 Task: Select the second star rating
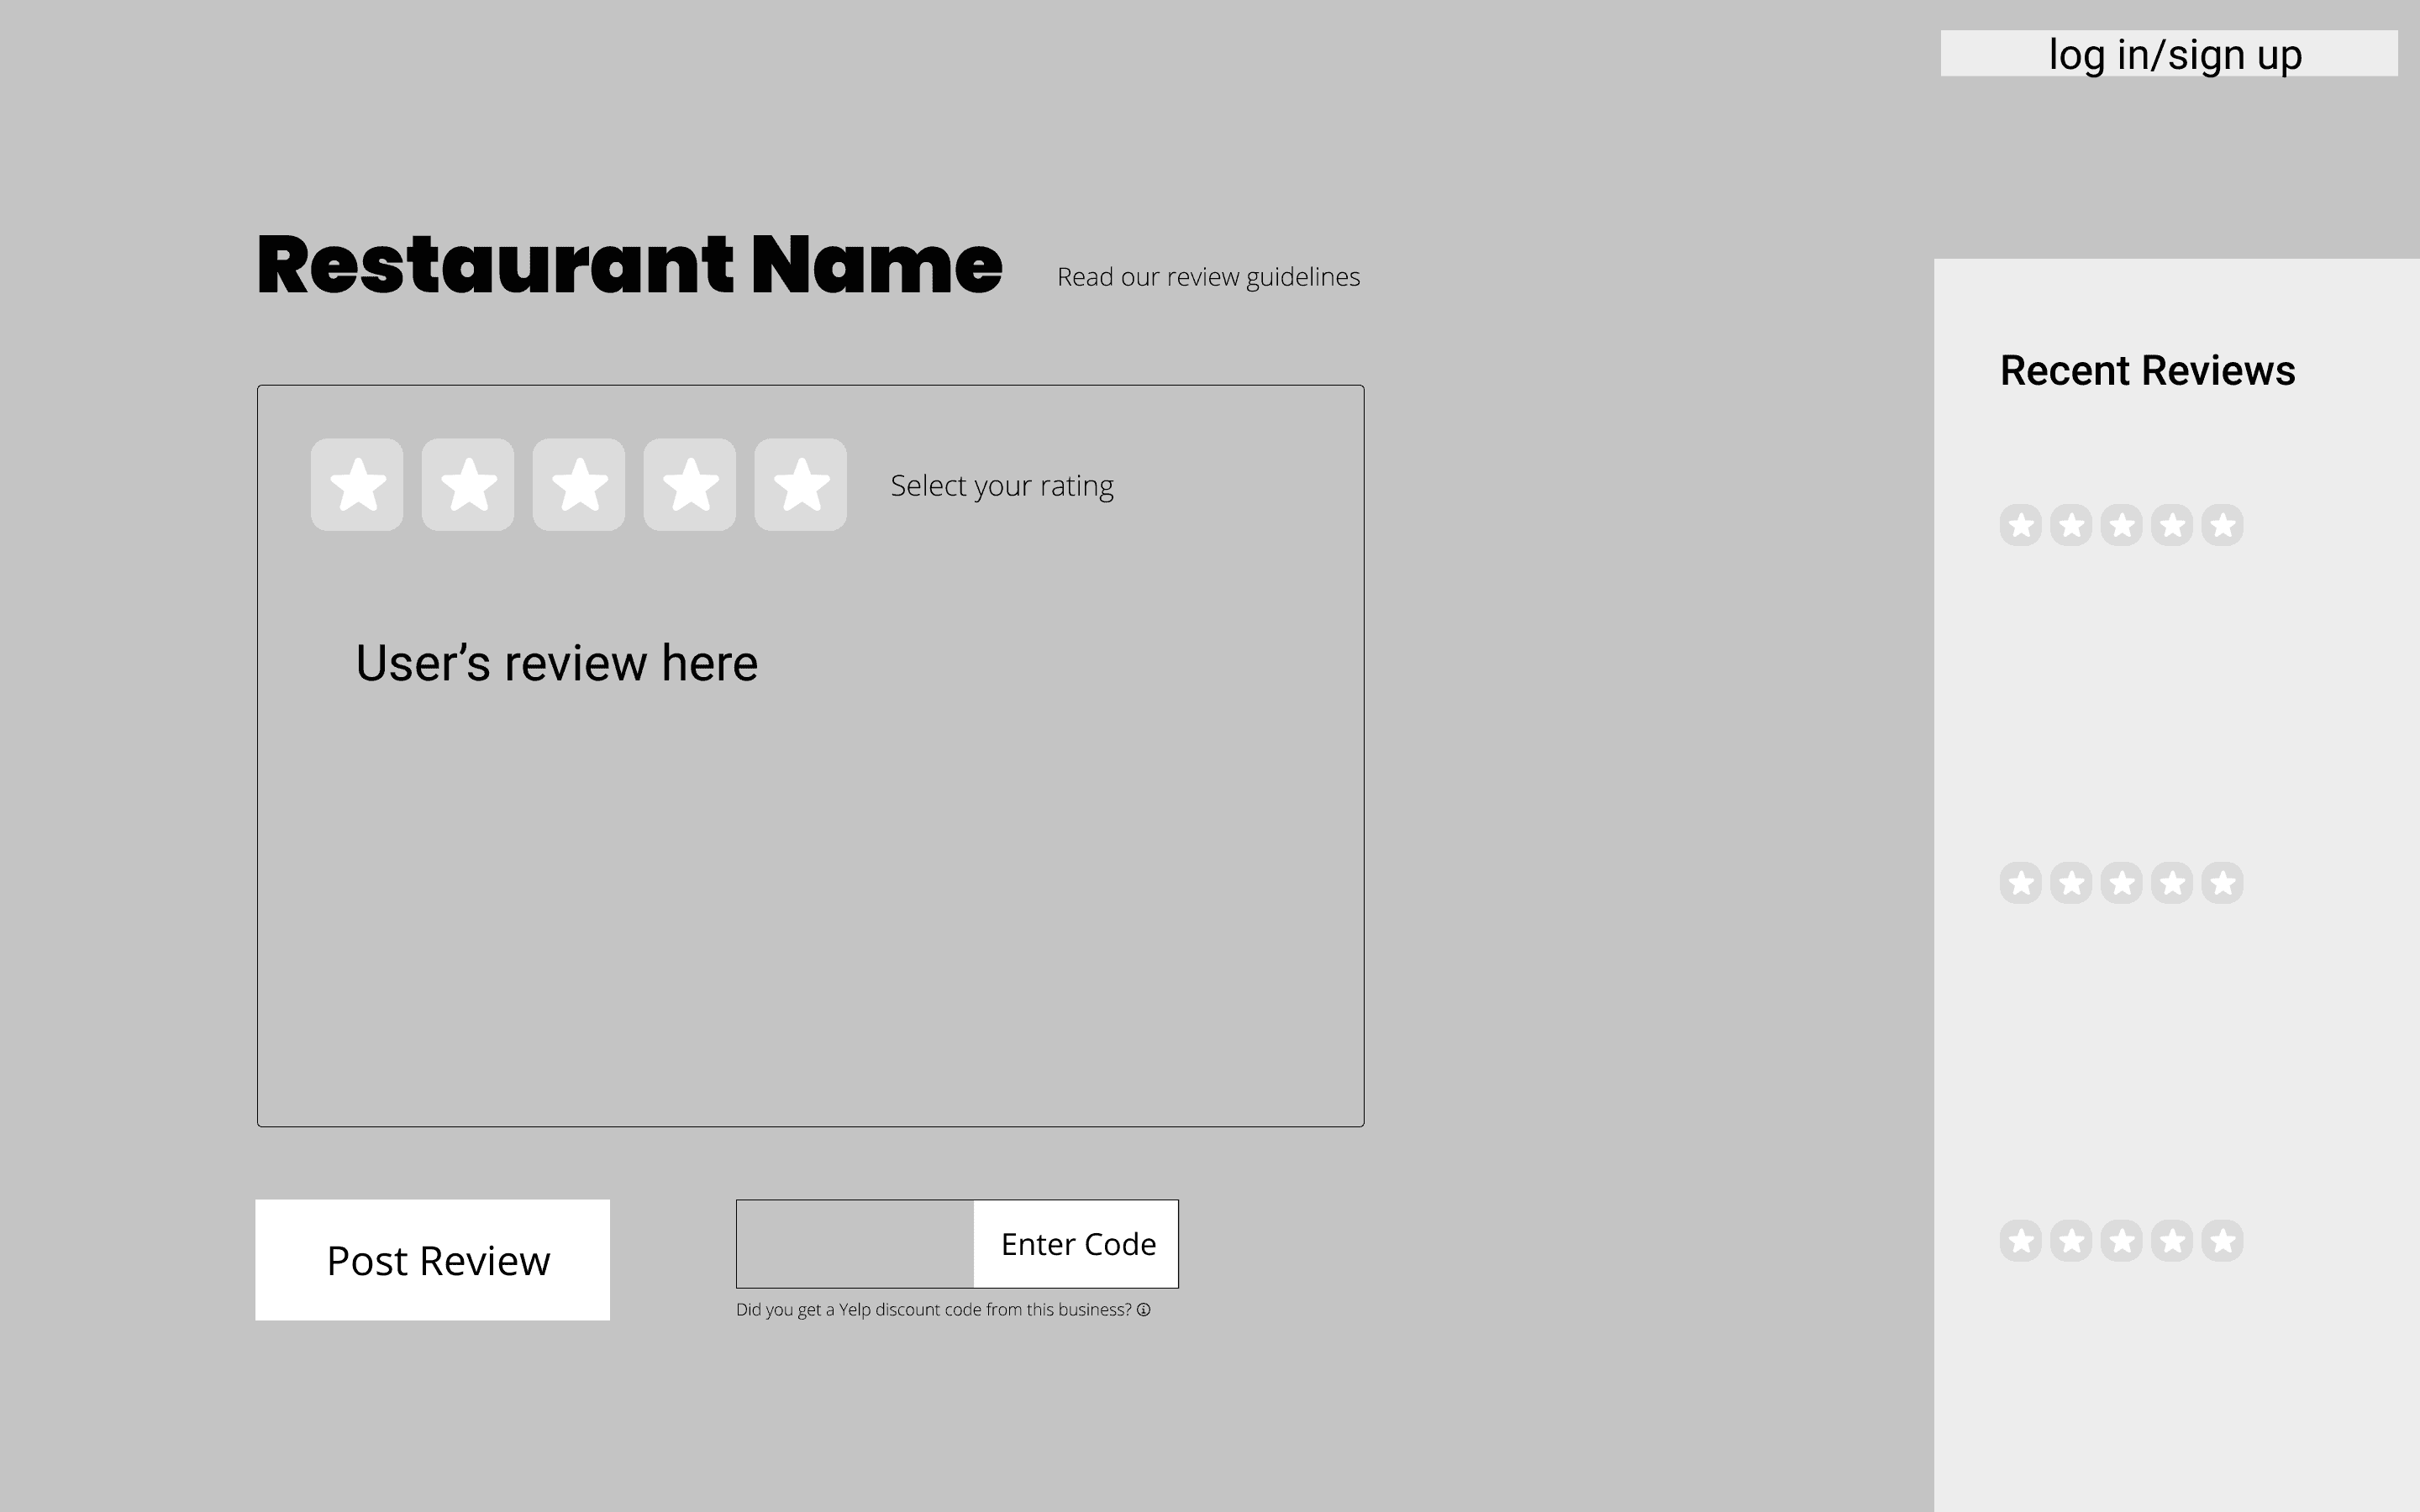point(468,485)
